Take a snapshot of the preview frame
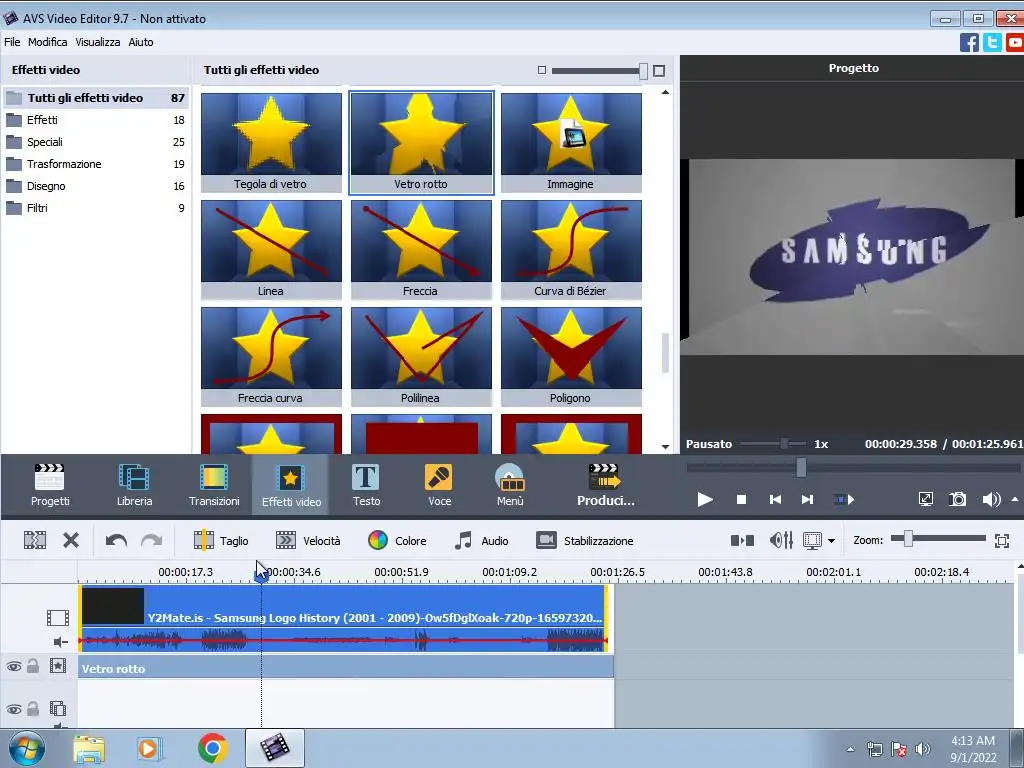 click(x=957, y=500)
